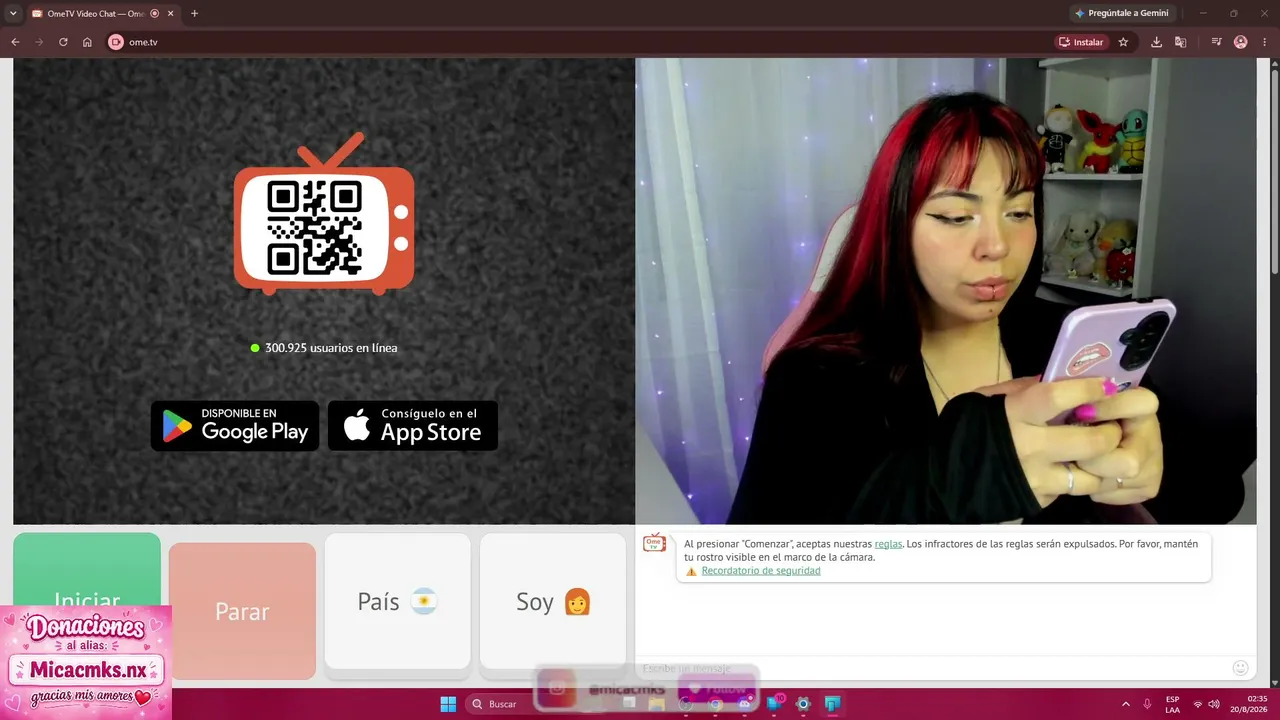The width and height of the screenshot is (1280, 720).
Task: Open the media controls icon in toolbar
Action: (x=1216, y=42)
